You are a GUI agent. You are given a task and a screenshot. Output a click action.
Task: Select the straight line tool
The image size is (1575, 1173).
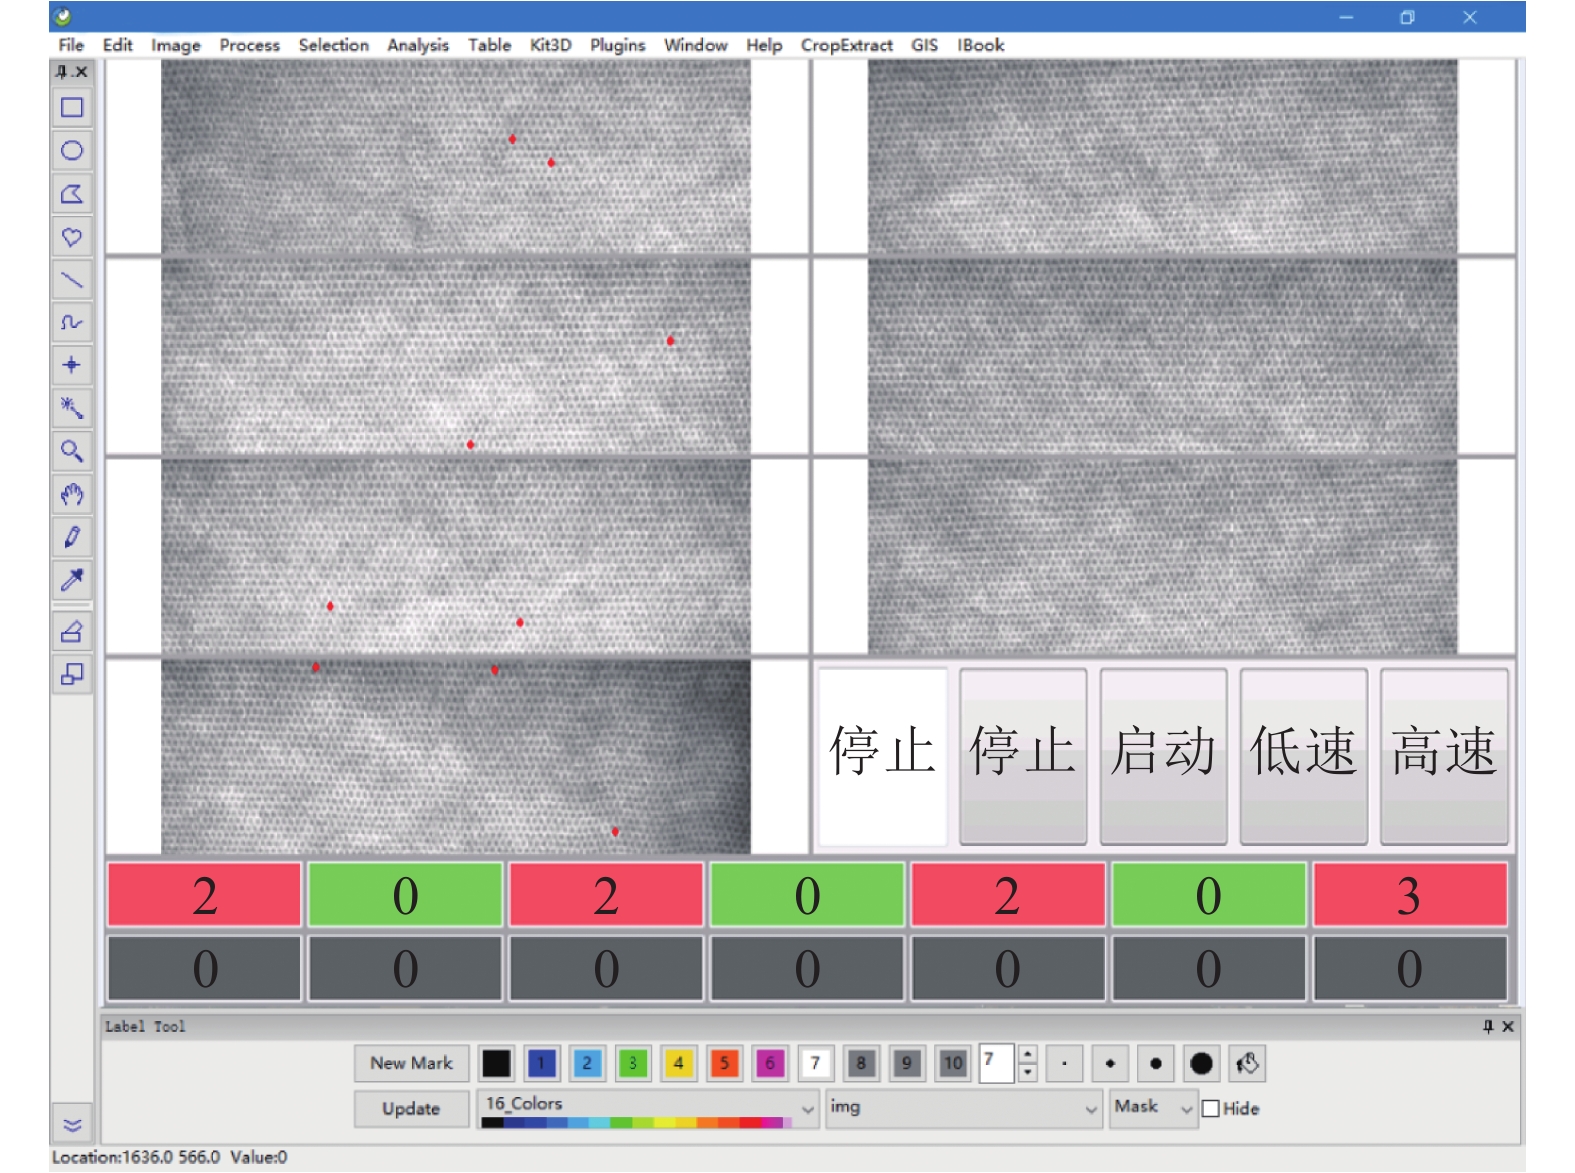[x=72, y=280]
